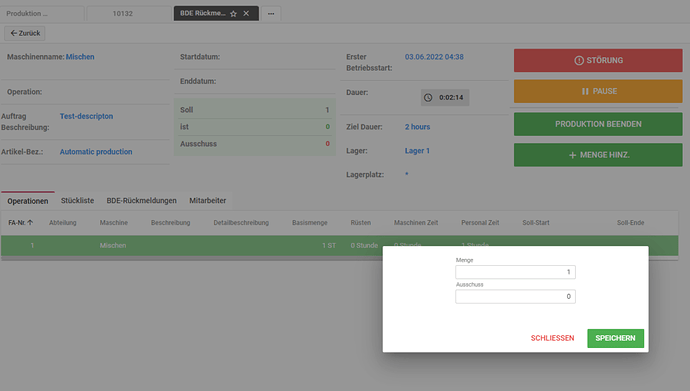Viewport: 690px width, 391px height.
Task: Click PRODUKTION BEENDEN button
Action: [x=598, y=124]
